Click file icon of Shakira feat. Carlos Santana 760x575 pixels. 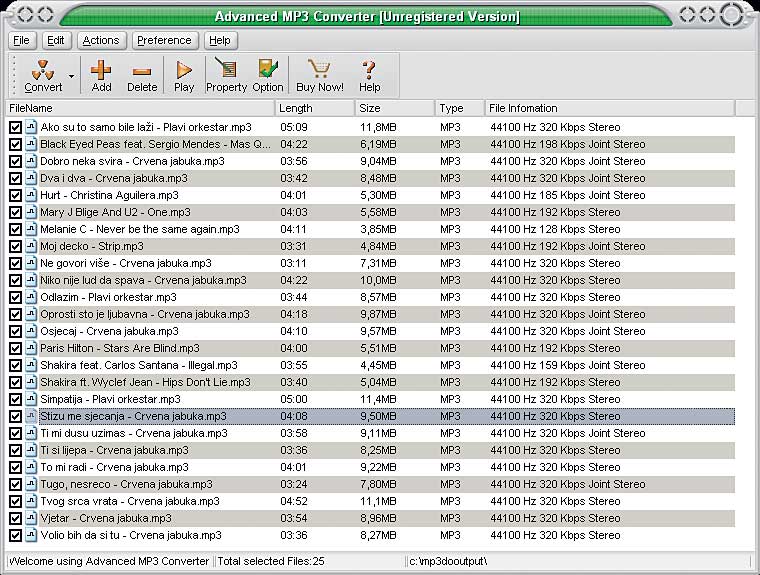[x=31, y=365]
